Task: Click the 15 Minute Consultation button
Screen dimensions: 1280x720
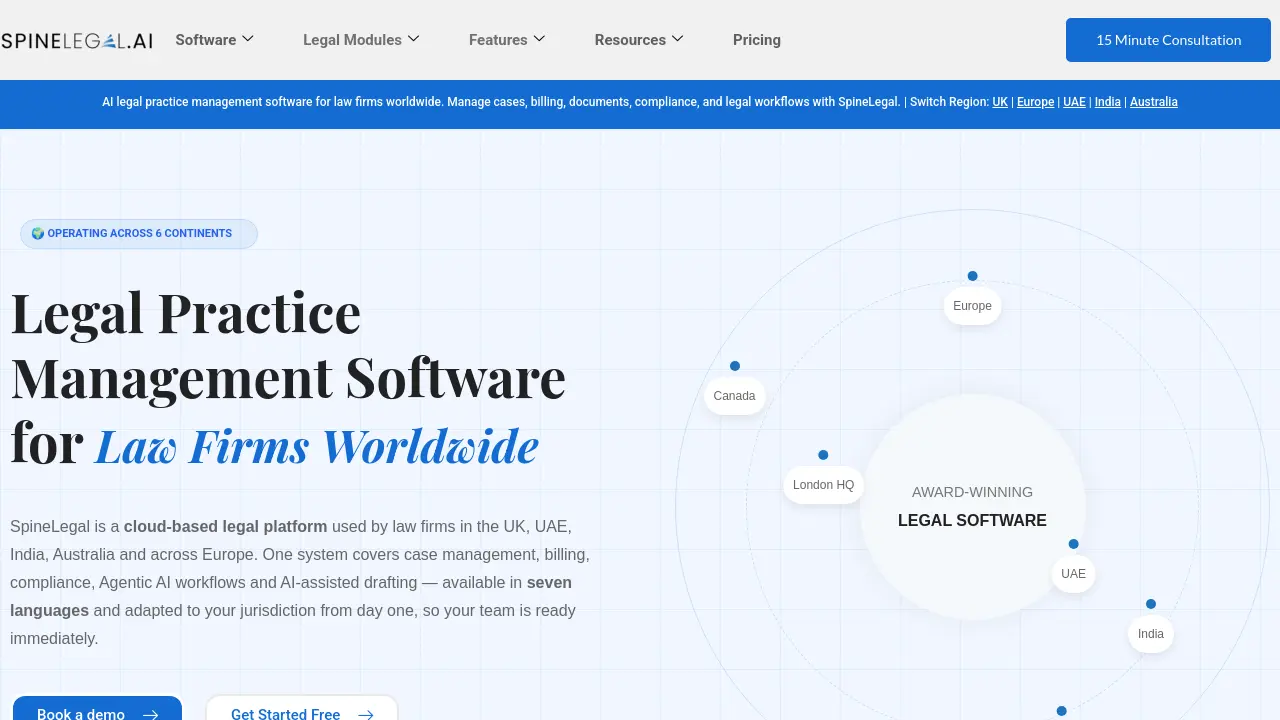Action: tap(1168, 40)
